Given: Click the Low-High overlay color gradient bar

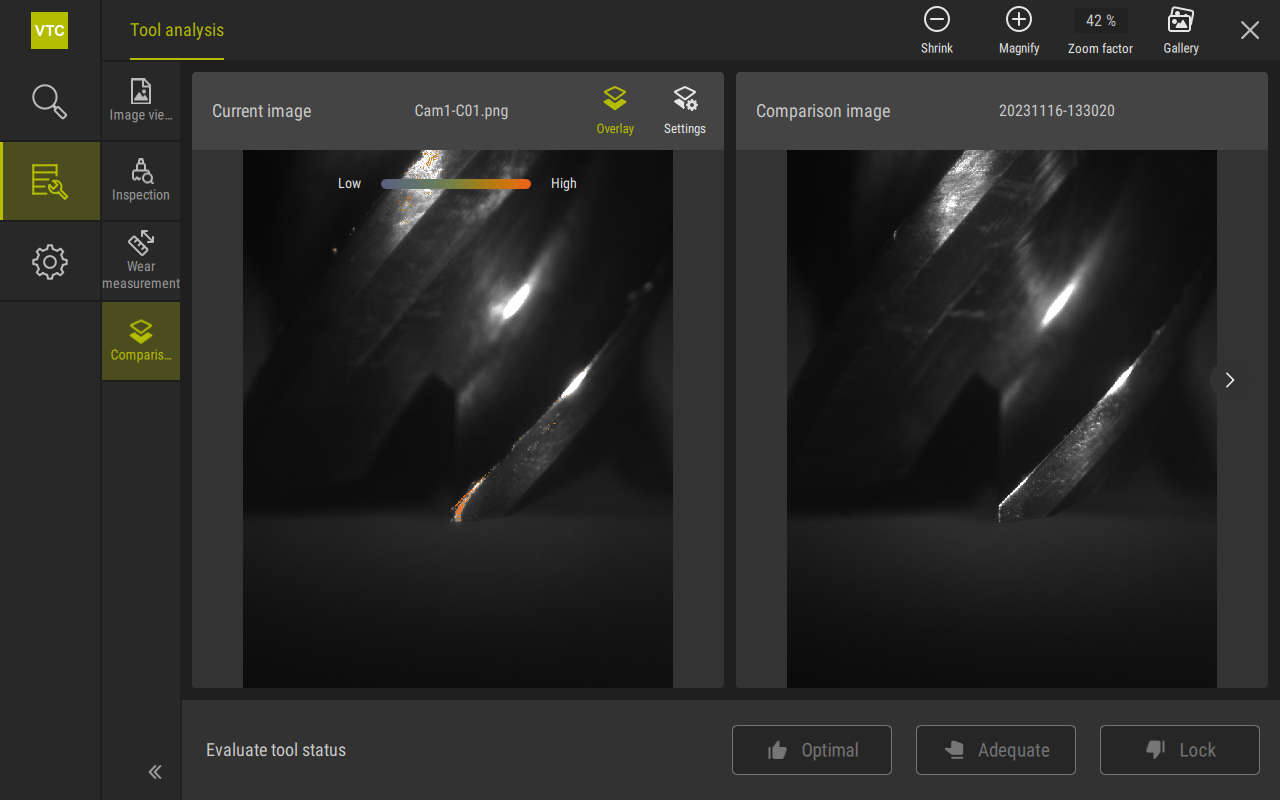Looking at the screenshot, I should click(456, 184).
